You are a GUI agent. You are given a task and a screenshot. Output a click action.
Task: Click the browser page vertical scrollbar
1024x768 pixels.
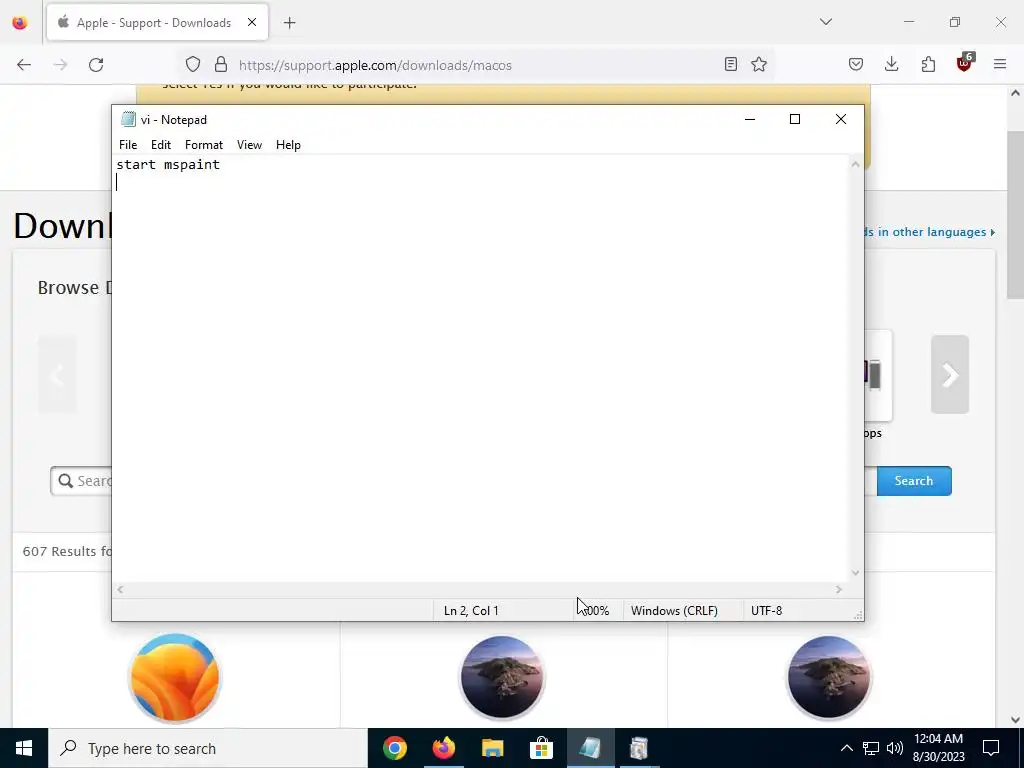(x=1015, y=214)
